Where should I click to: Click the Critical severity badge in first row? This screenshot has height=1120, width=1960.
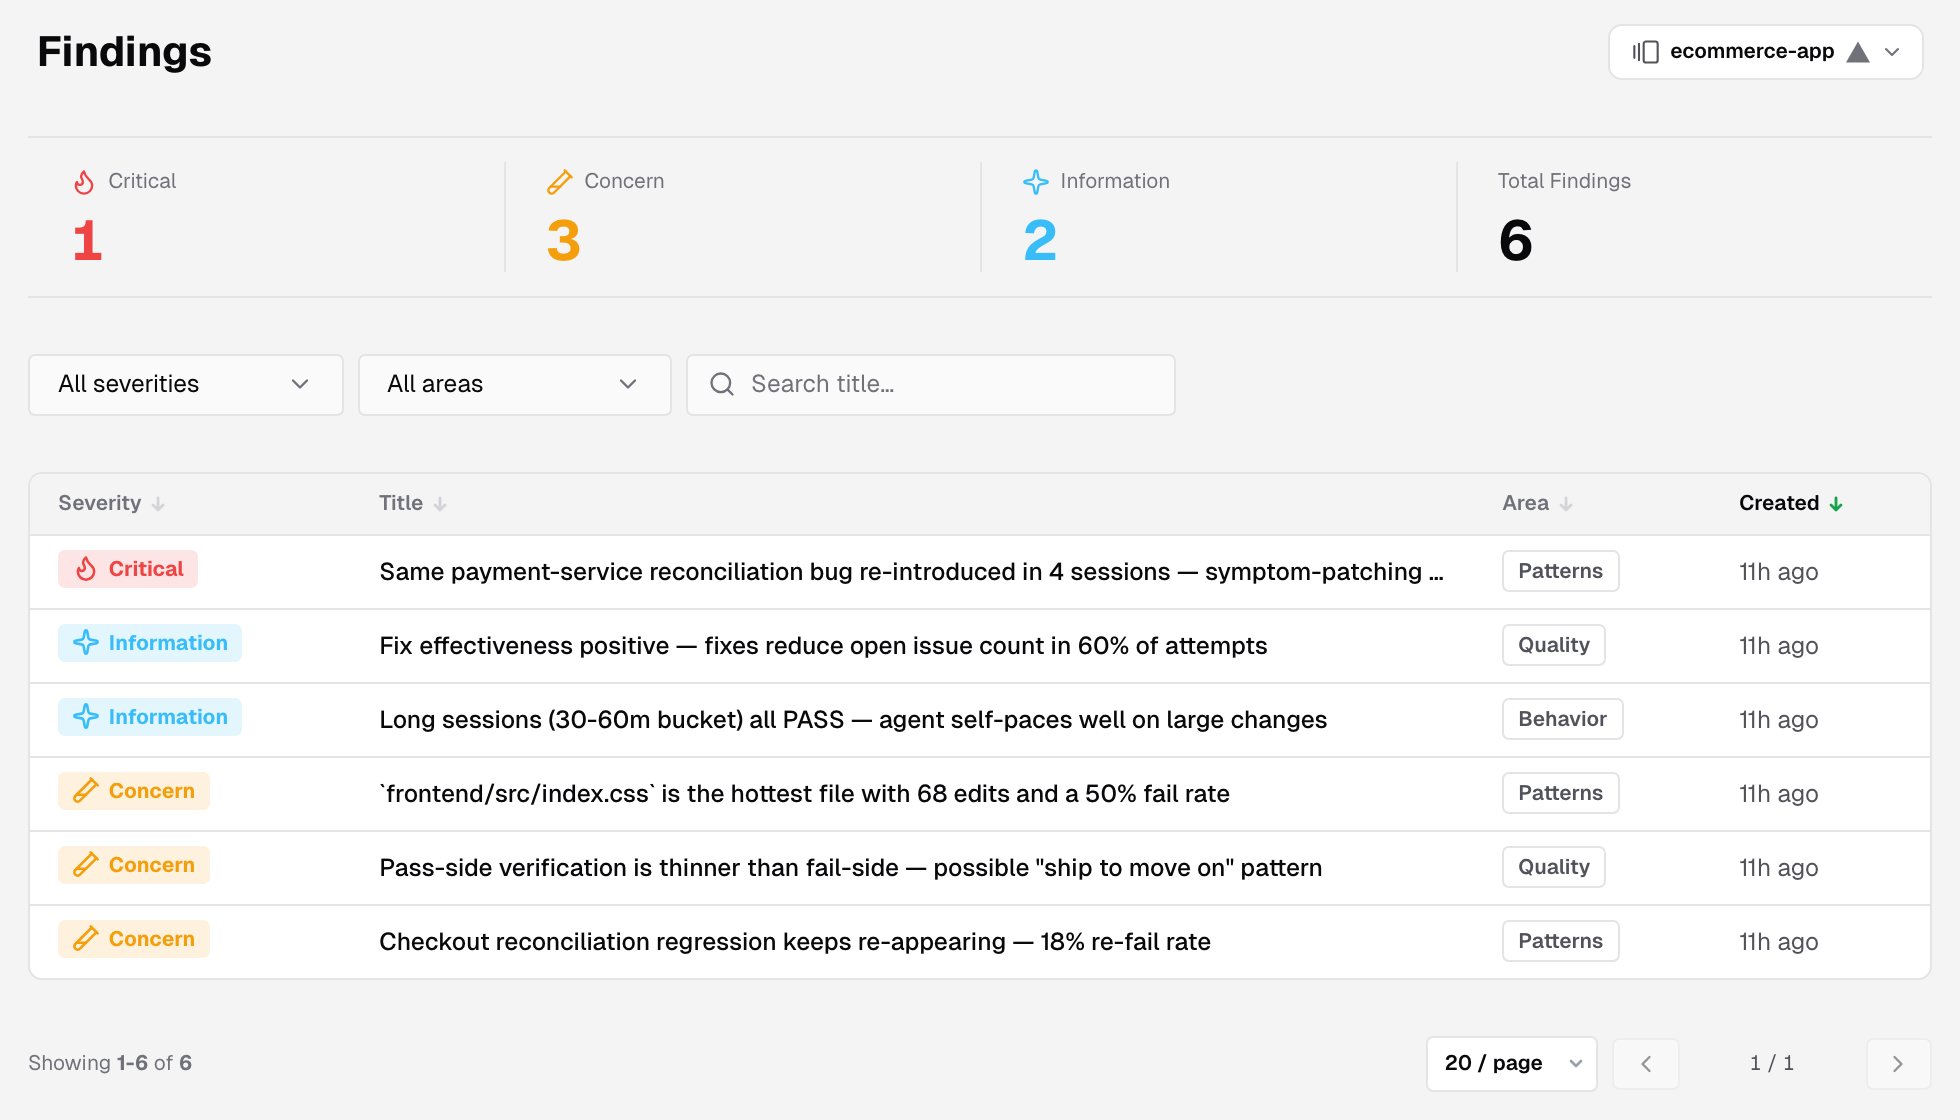(128, 569)
